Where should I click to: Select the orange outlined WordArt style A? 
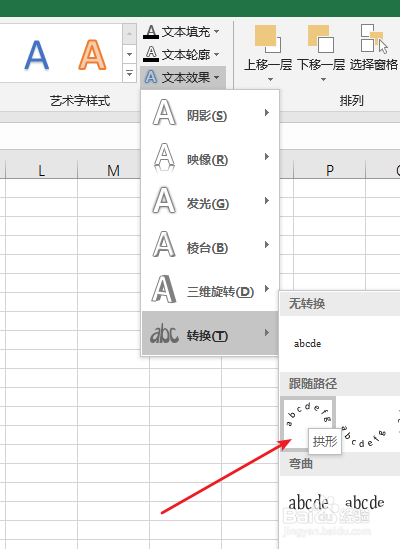tap(92, 55)
